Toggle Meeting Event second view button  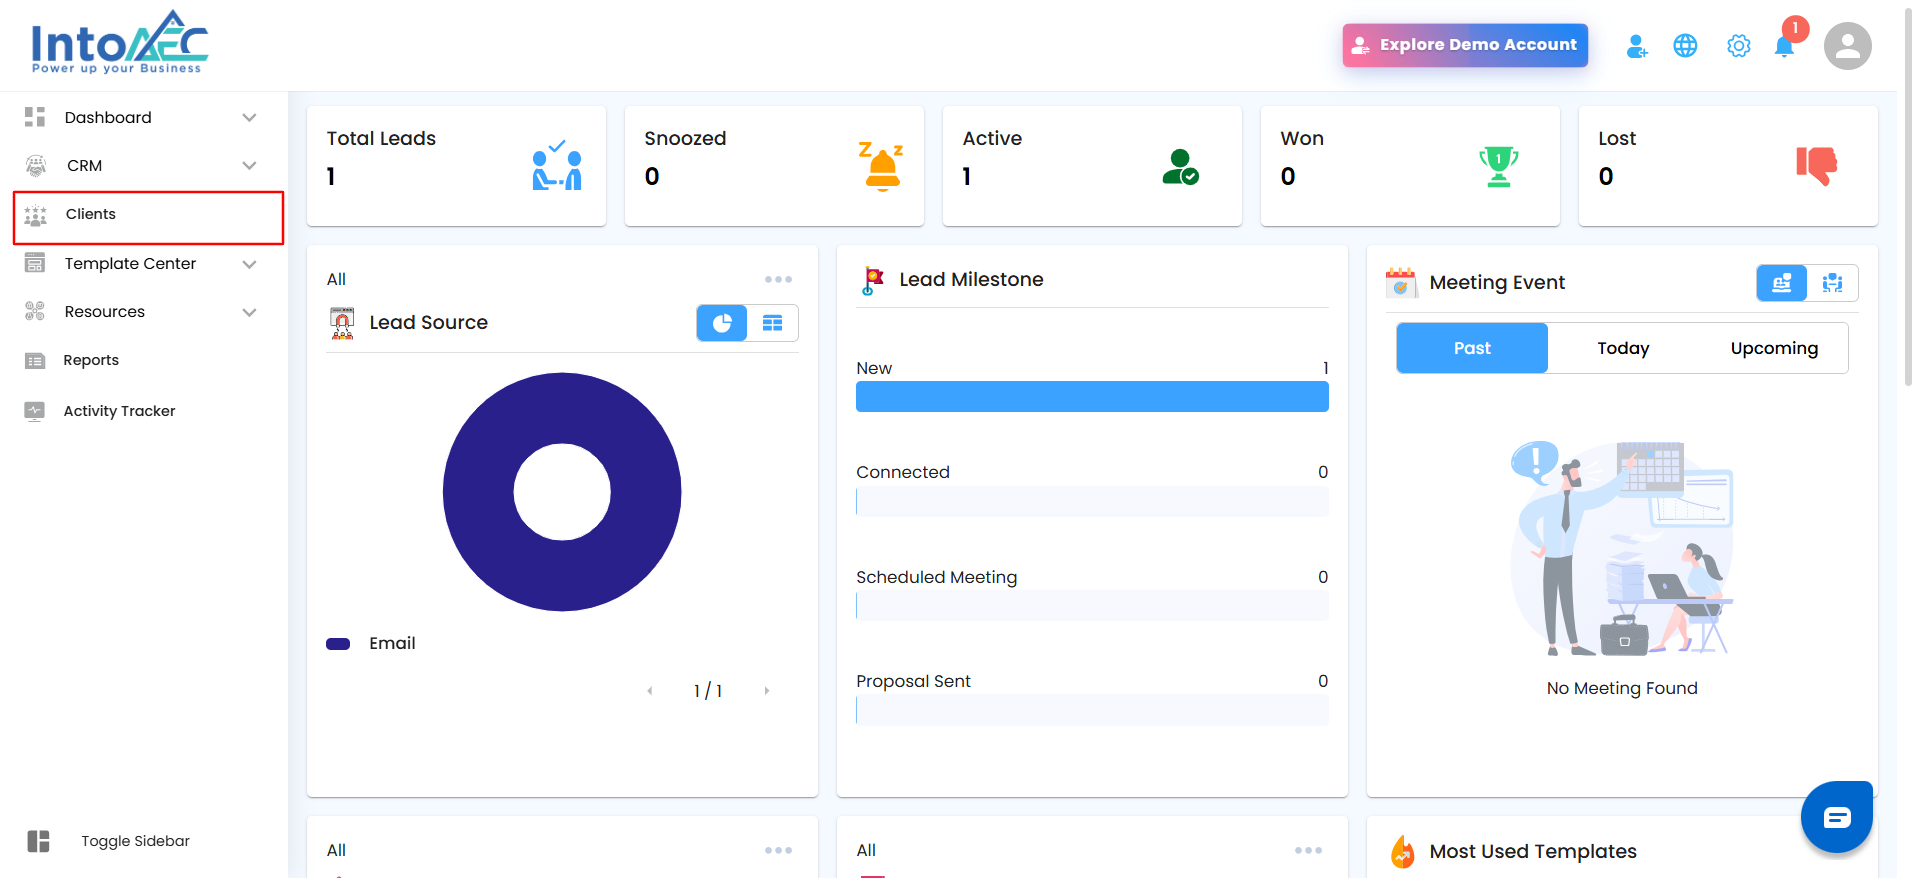click(x=1832, y=283)
